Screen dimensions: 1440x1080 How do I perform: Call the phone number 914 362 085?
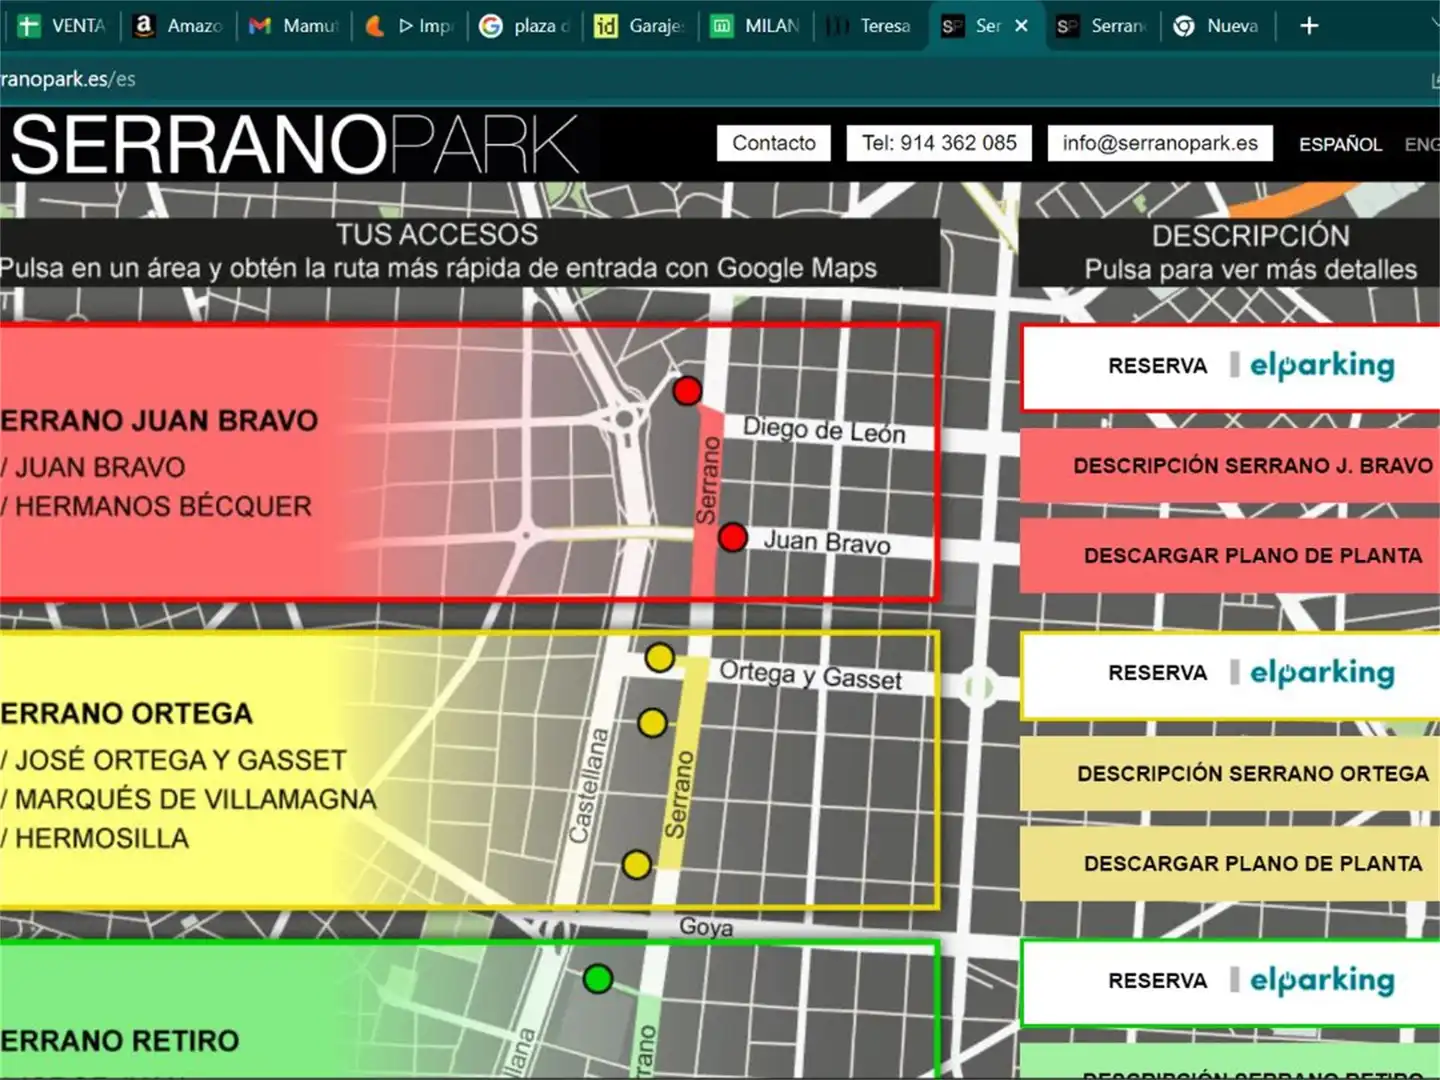pos(940,143)
